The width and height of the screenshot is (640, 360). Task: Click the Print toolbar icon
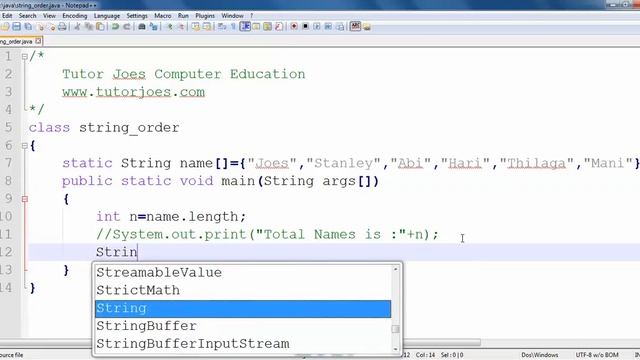coord(62,27)
